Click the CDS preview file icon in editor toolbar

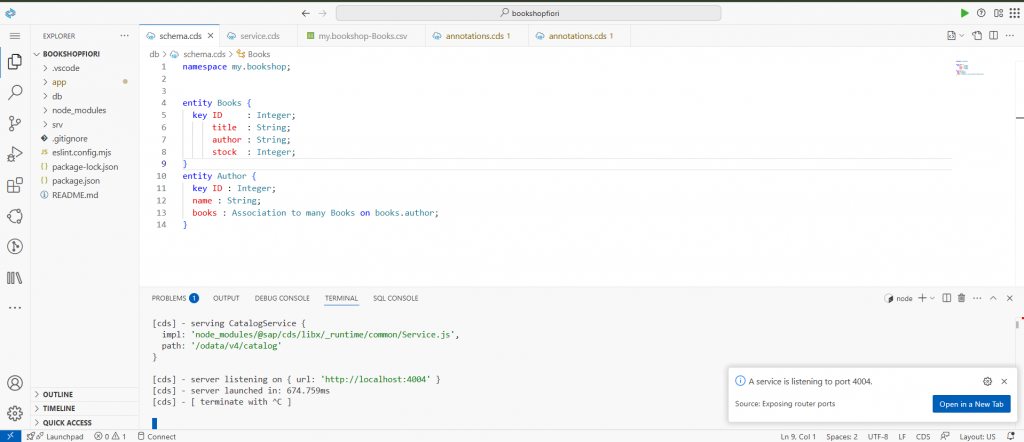[x=952, y=36]
